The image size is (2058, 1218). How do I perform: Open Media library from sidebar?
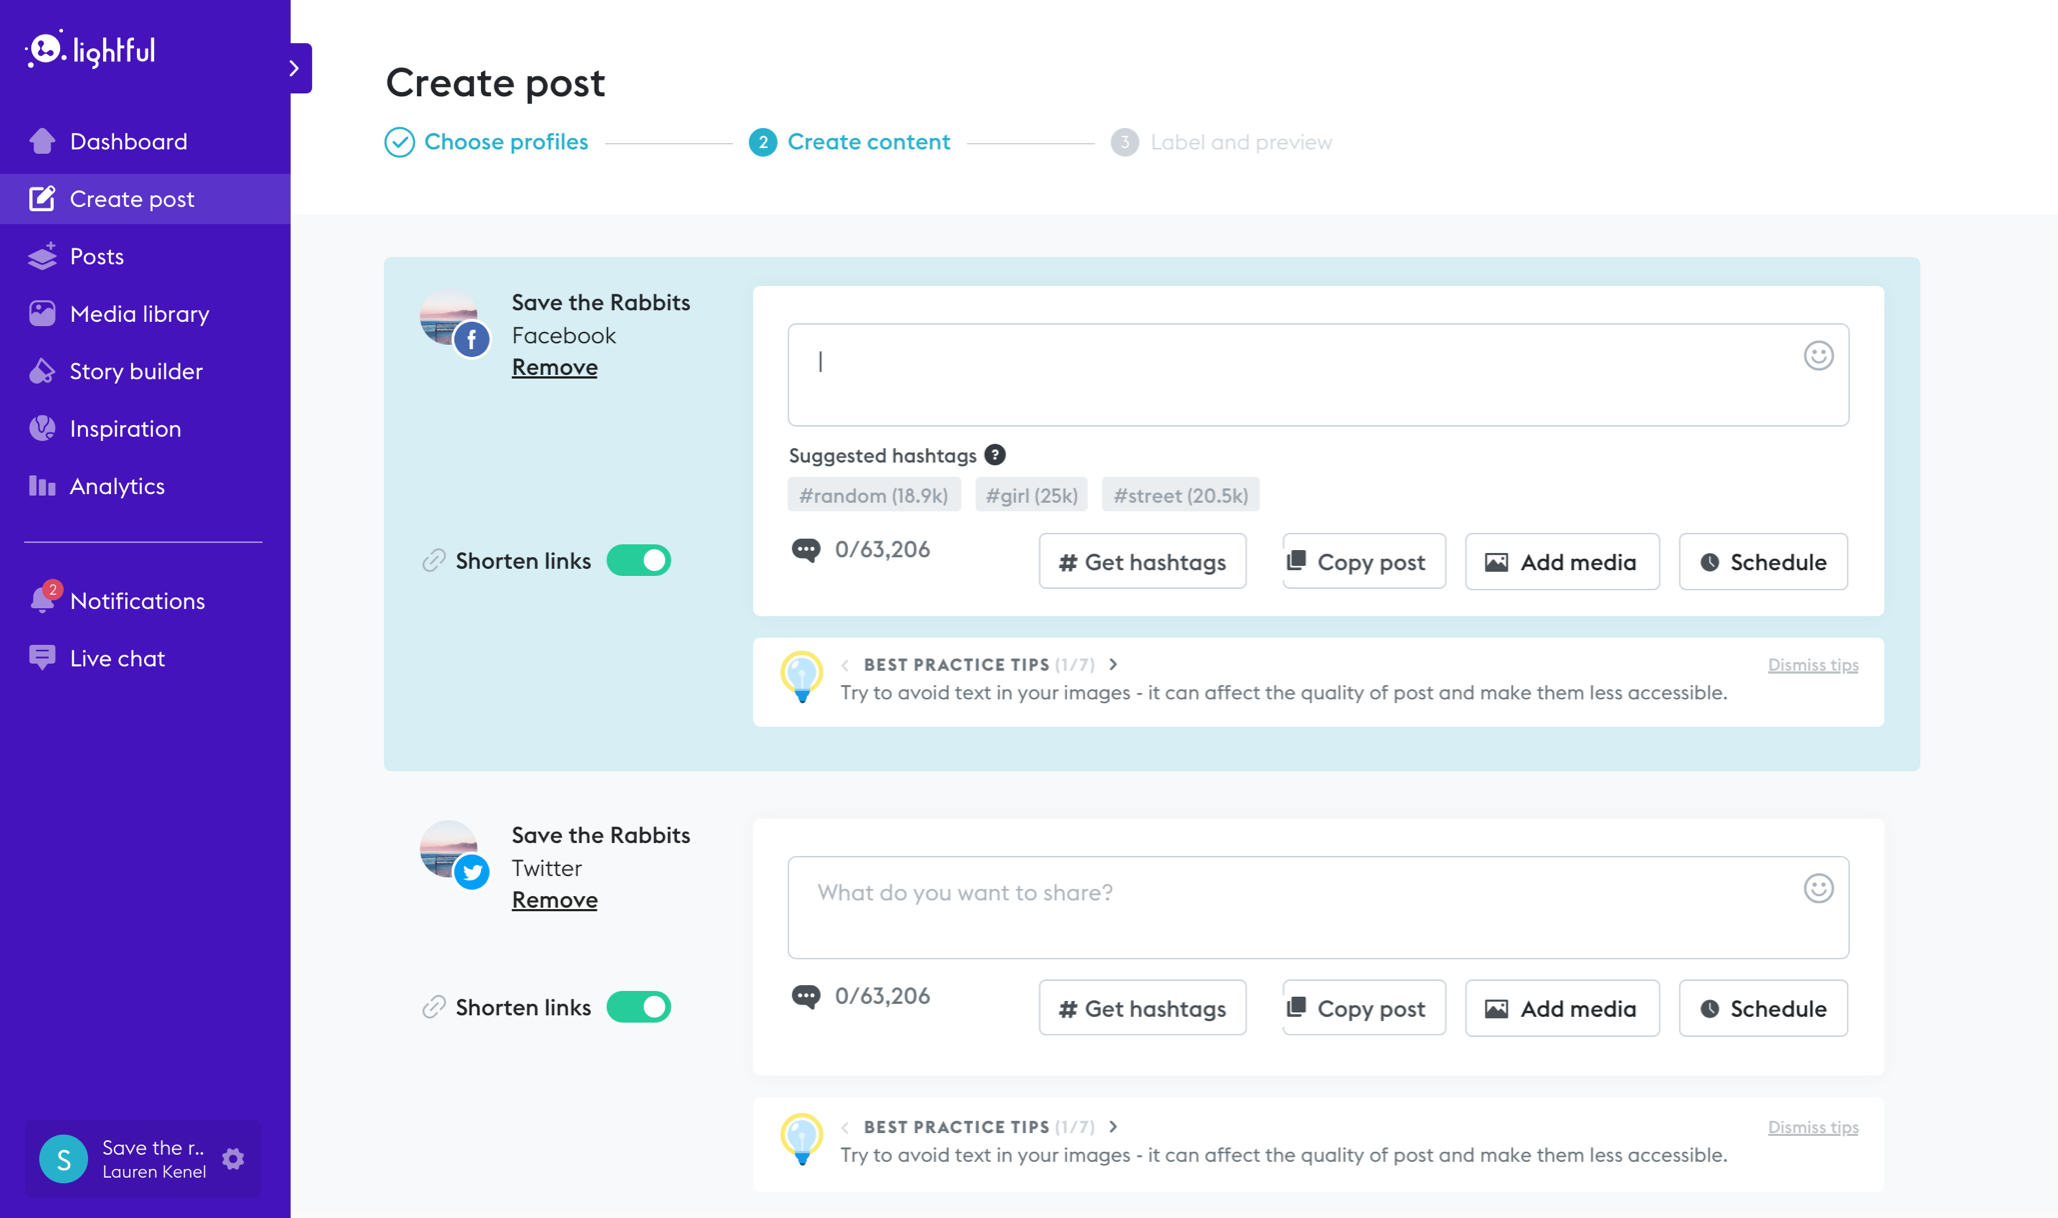pyautogui.click(x=139, y=314)
